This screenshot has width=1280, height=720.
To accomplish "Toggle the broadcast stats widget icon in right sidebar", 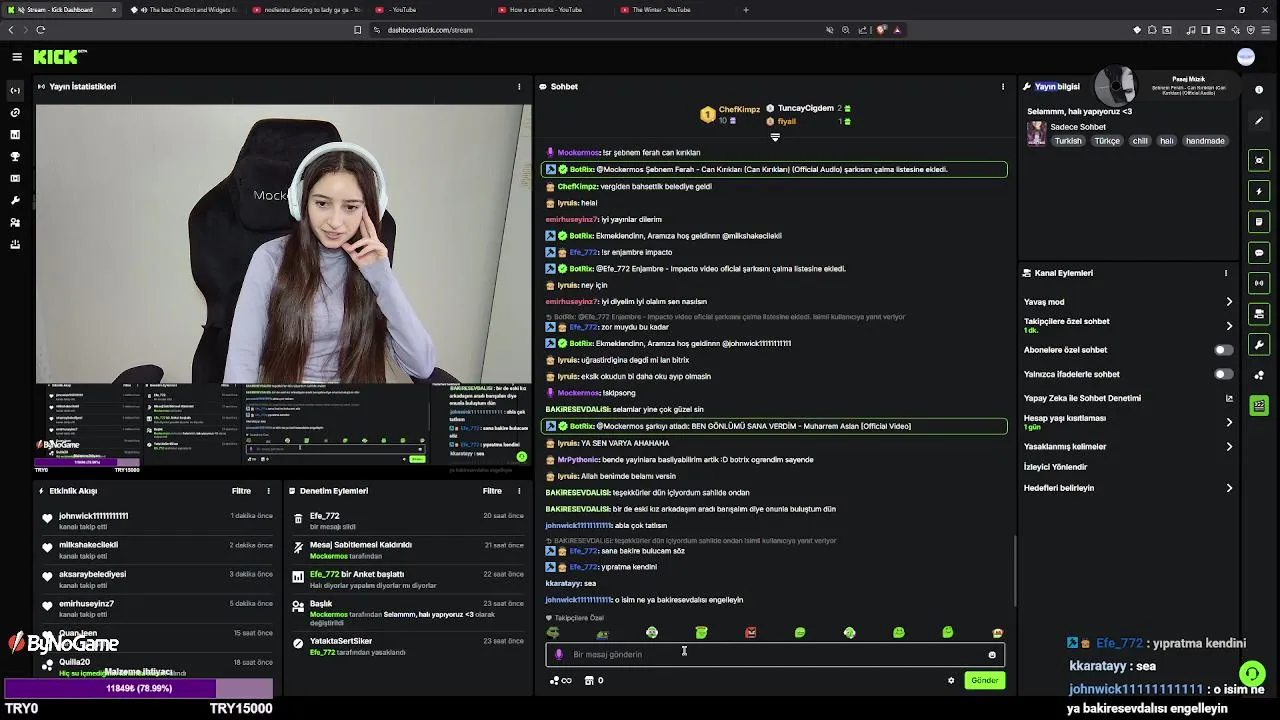I will tap(1259, 283).
